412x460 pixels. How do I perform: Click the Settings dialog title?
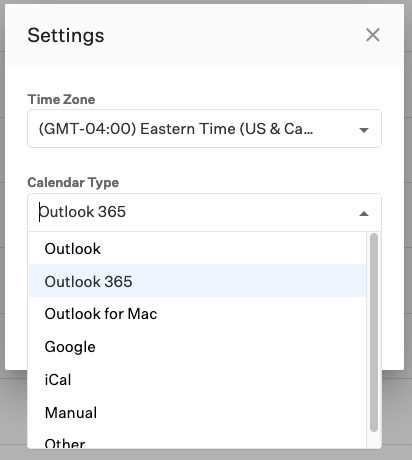pyautogui.click(x=66, y=36)
